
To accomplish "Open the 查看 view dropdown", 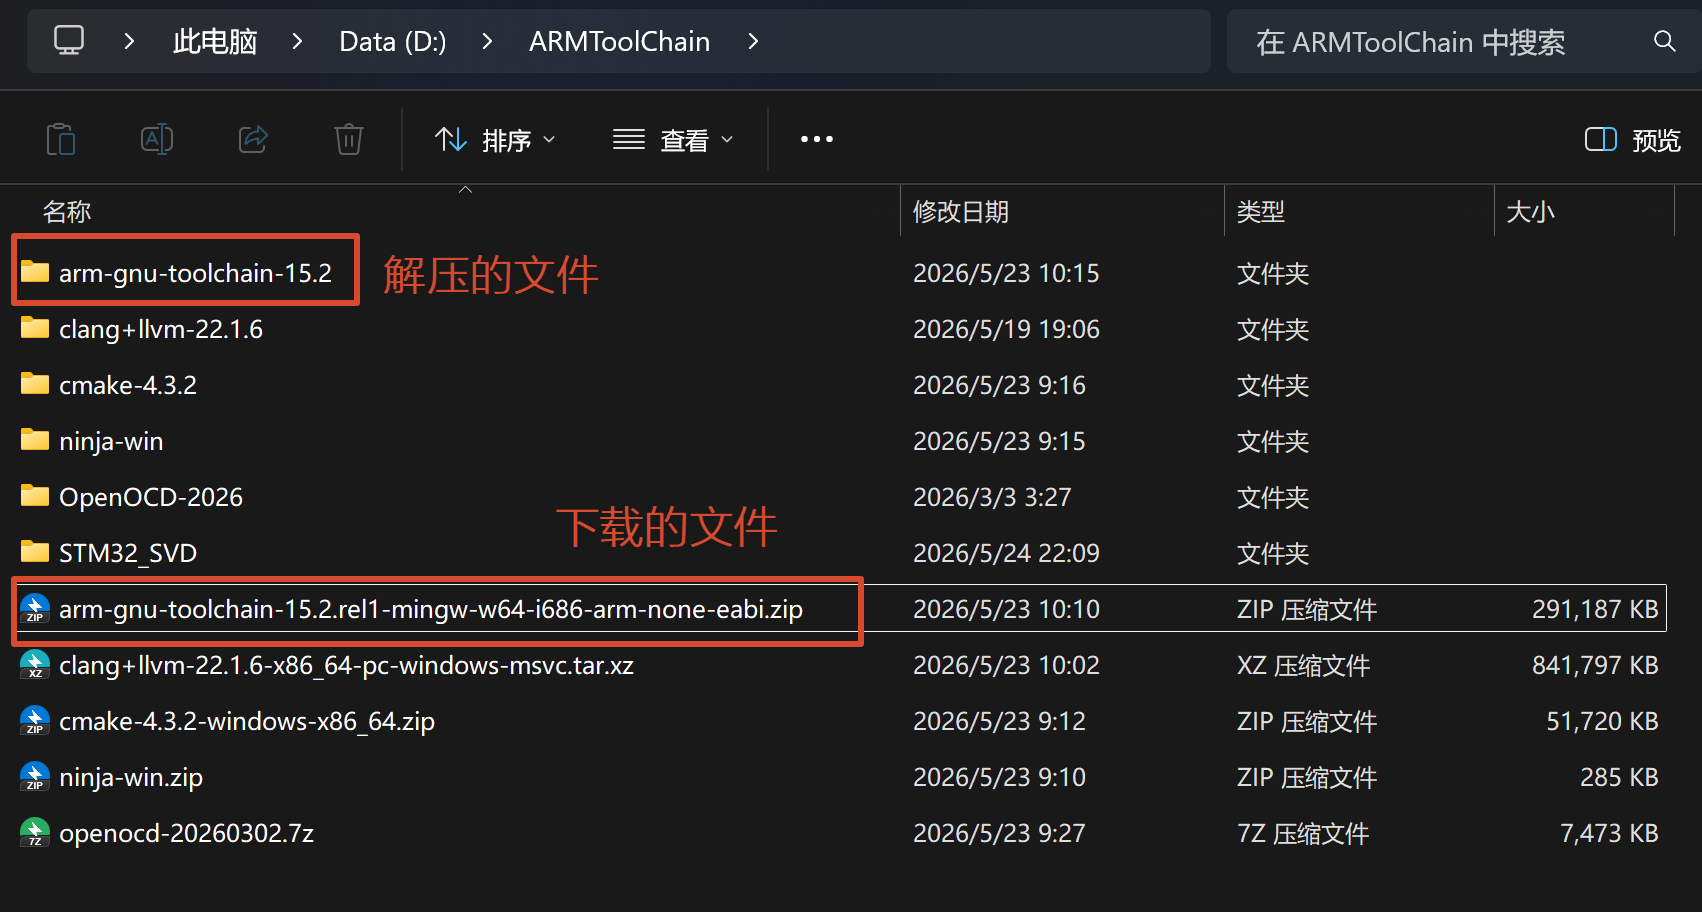I will click(x=673, y=140).
